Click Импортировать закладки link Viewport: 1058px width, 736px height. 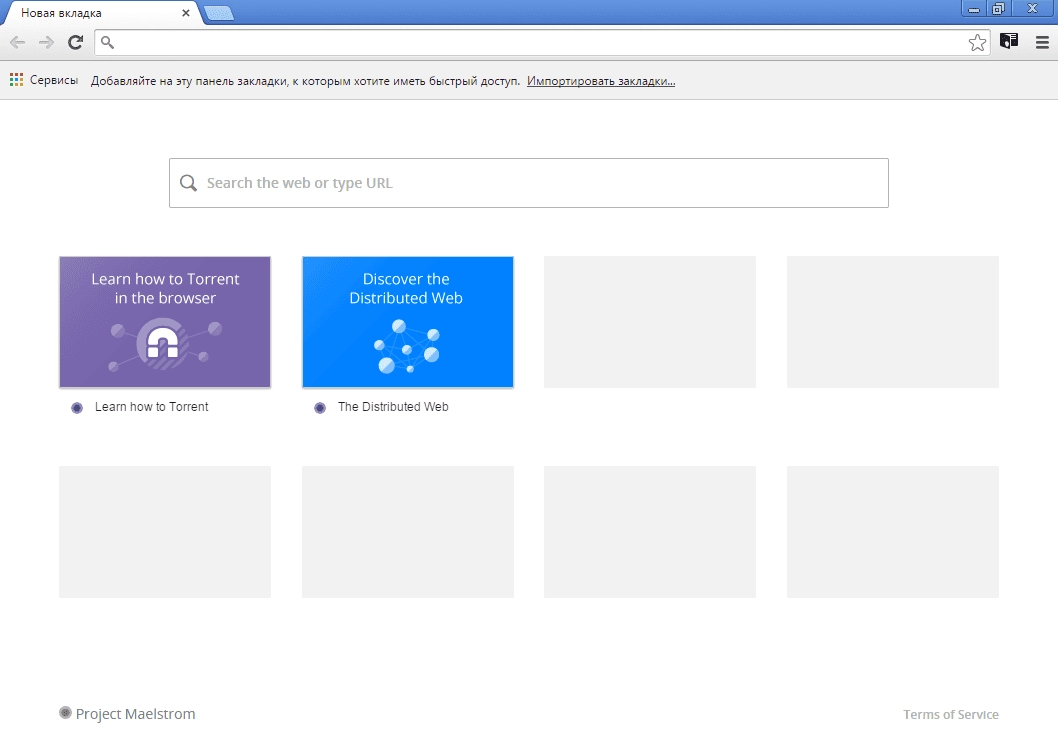(601, 81)
